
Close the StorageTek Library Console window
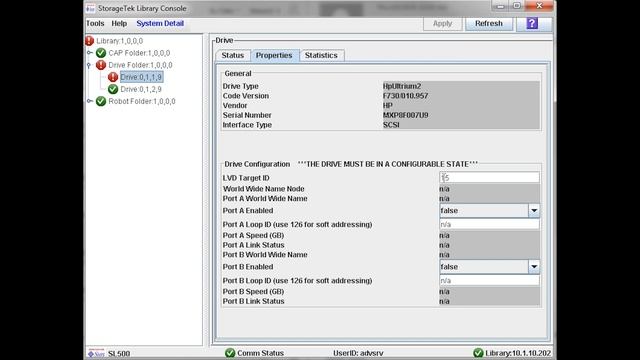[539, 6]
